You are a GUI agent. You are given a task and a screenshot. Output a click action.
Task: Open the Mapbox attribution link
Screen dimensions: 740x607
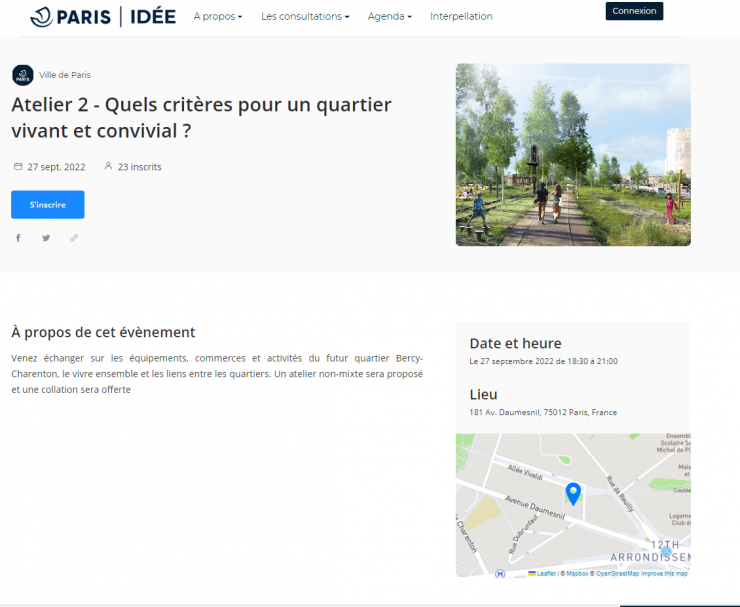click(578, 574)
